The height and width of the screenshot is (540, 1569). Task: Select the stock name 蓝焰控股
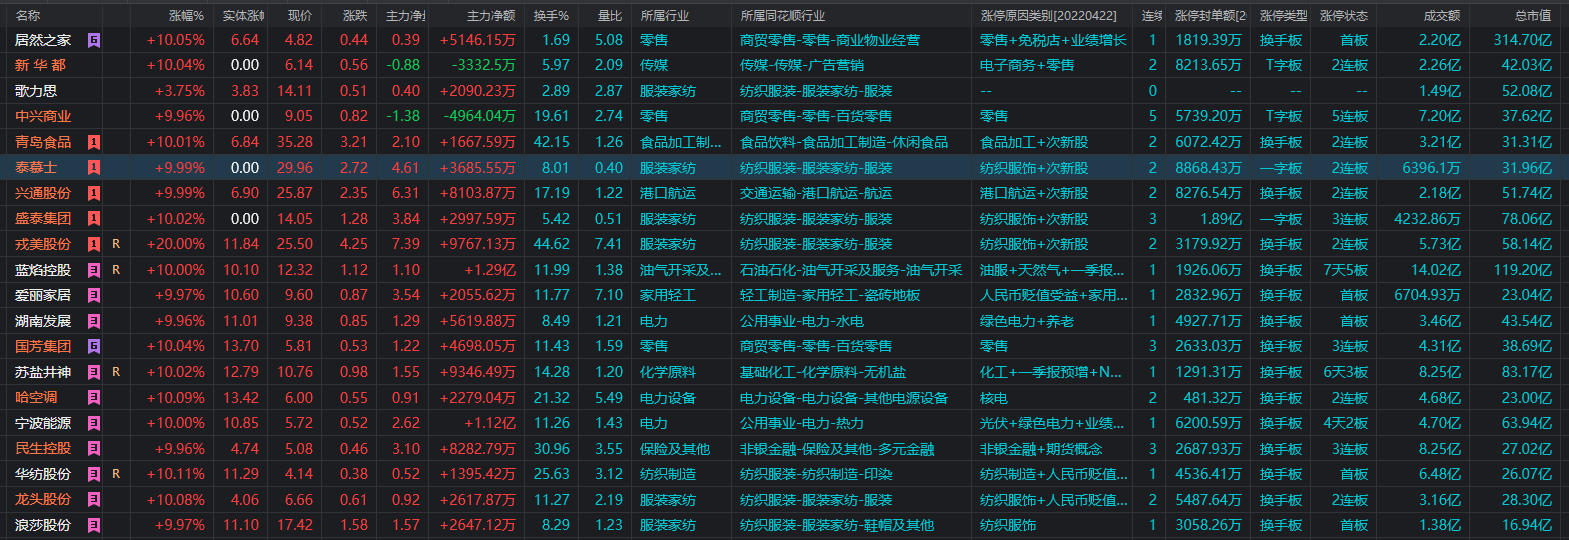click(43, 270)
